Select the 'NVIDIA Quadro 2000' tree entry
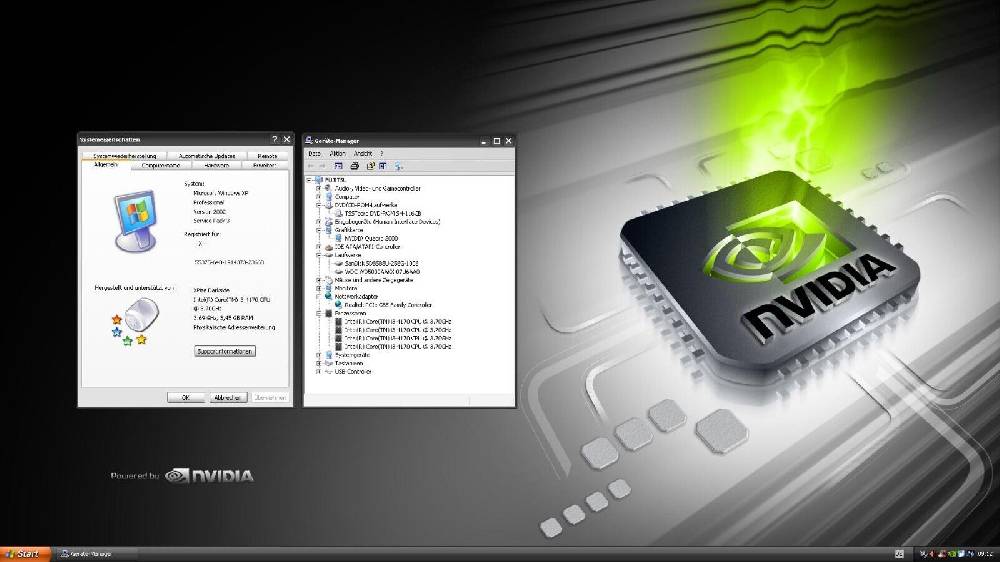The width and height of the screenshot is (1000, 562). click(371, 238)
